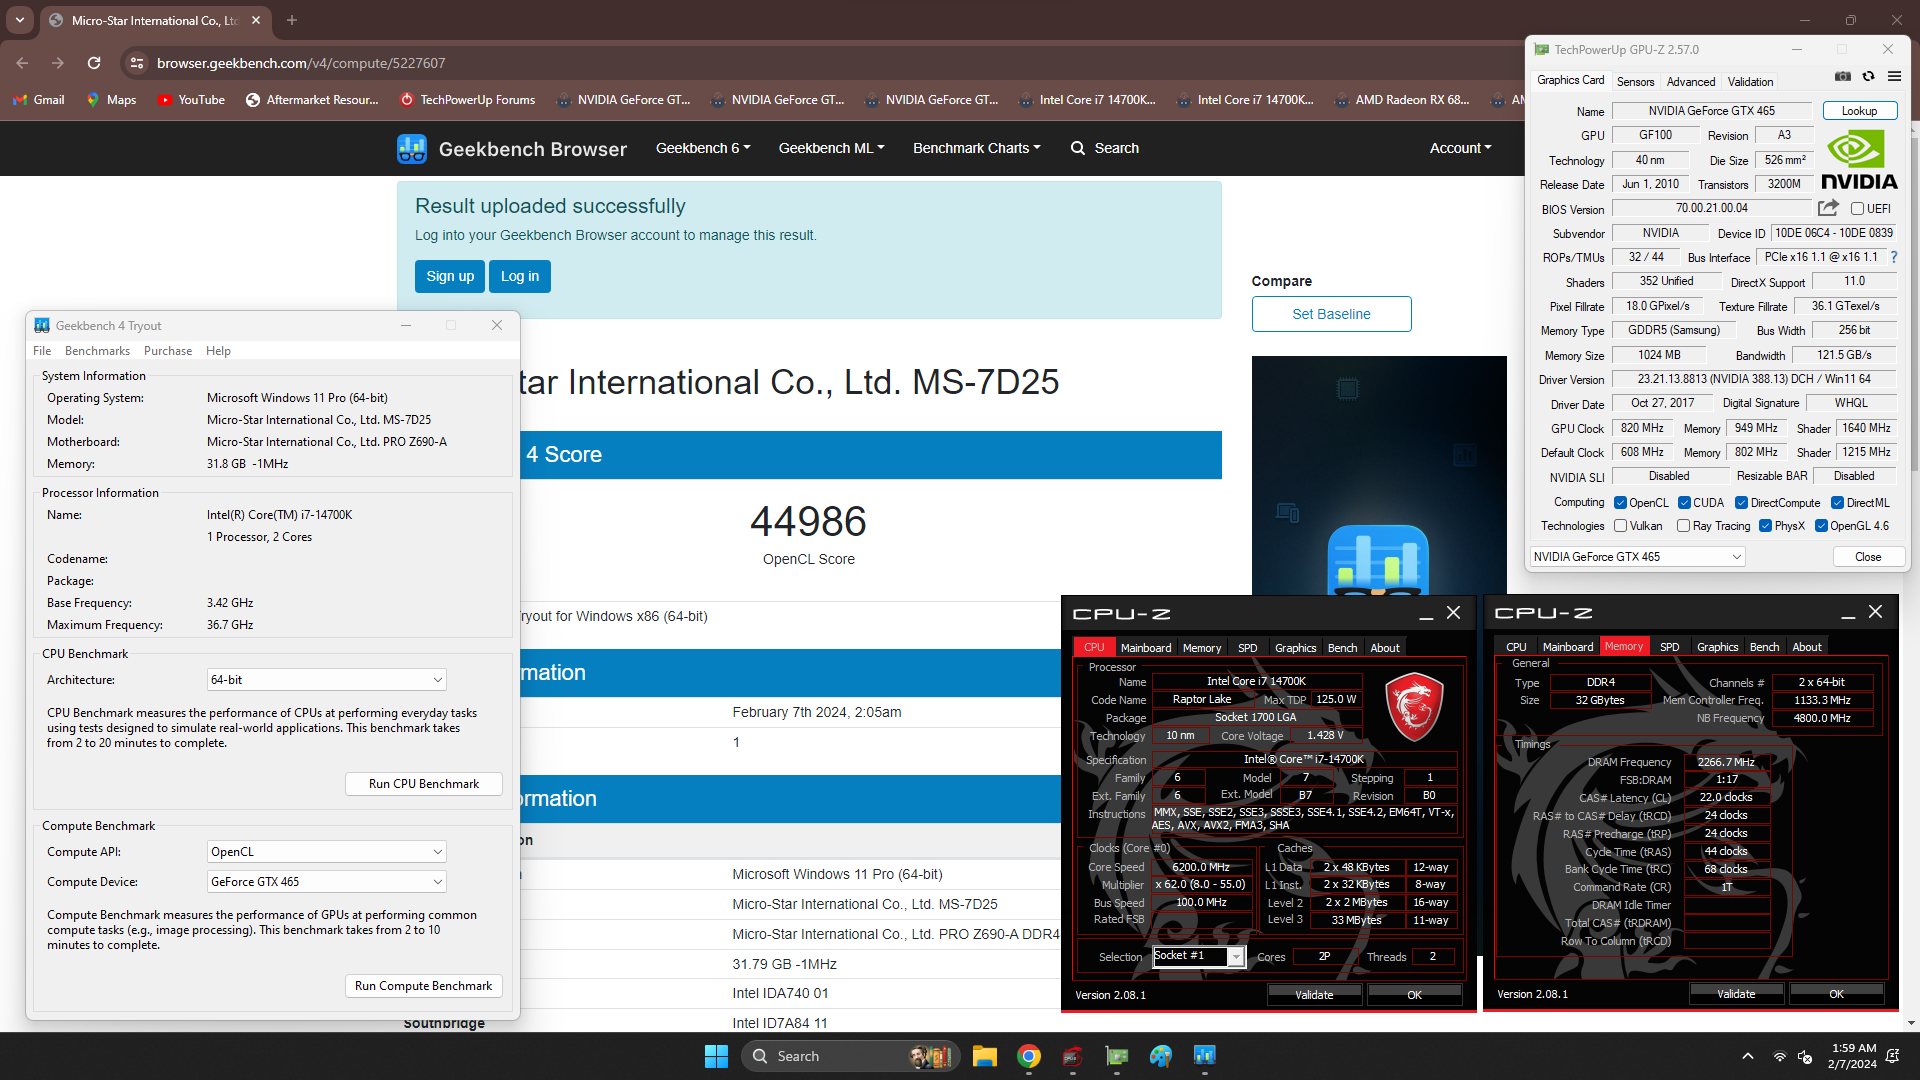
Task: Open site information icon in address bar
Action: click(x=137, y=63)
